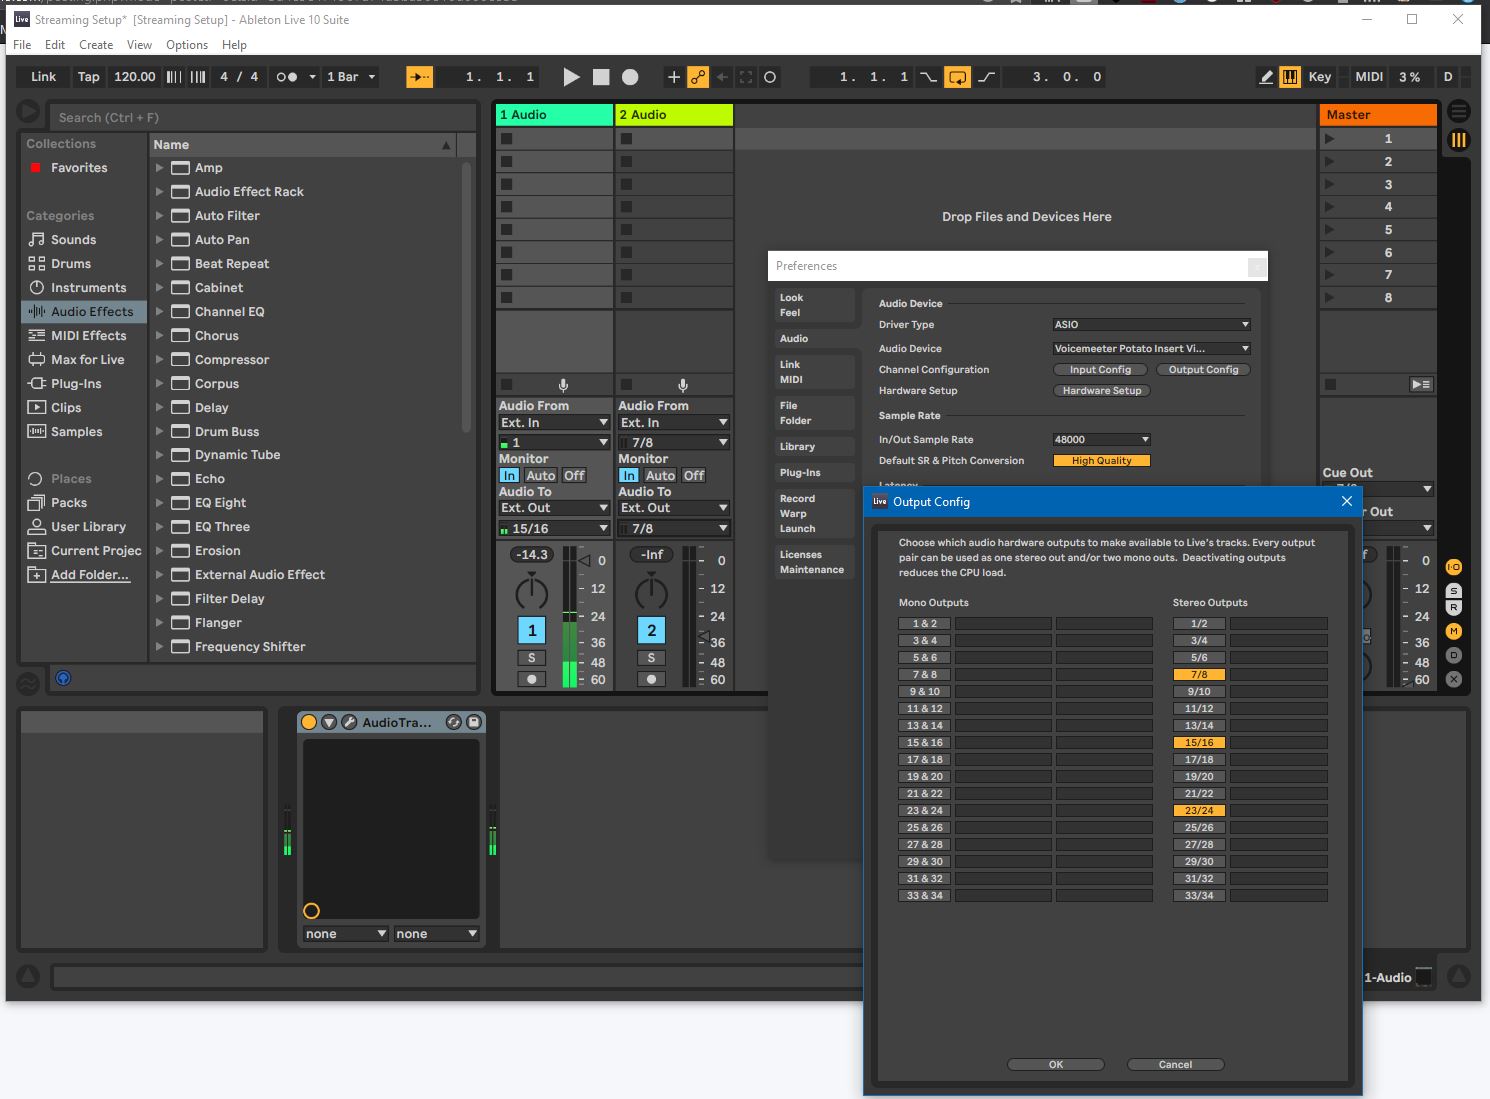This screenshot has height=1099, width=1490.
Task: Expand the Compressor folder in the browser
Action: click(159, 360)
